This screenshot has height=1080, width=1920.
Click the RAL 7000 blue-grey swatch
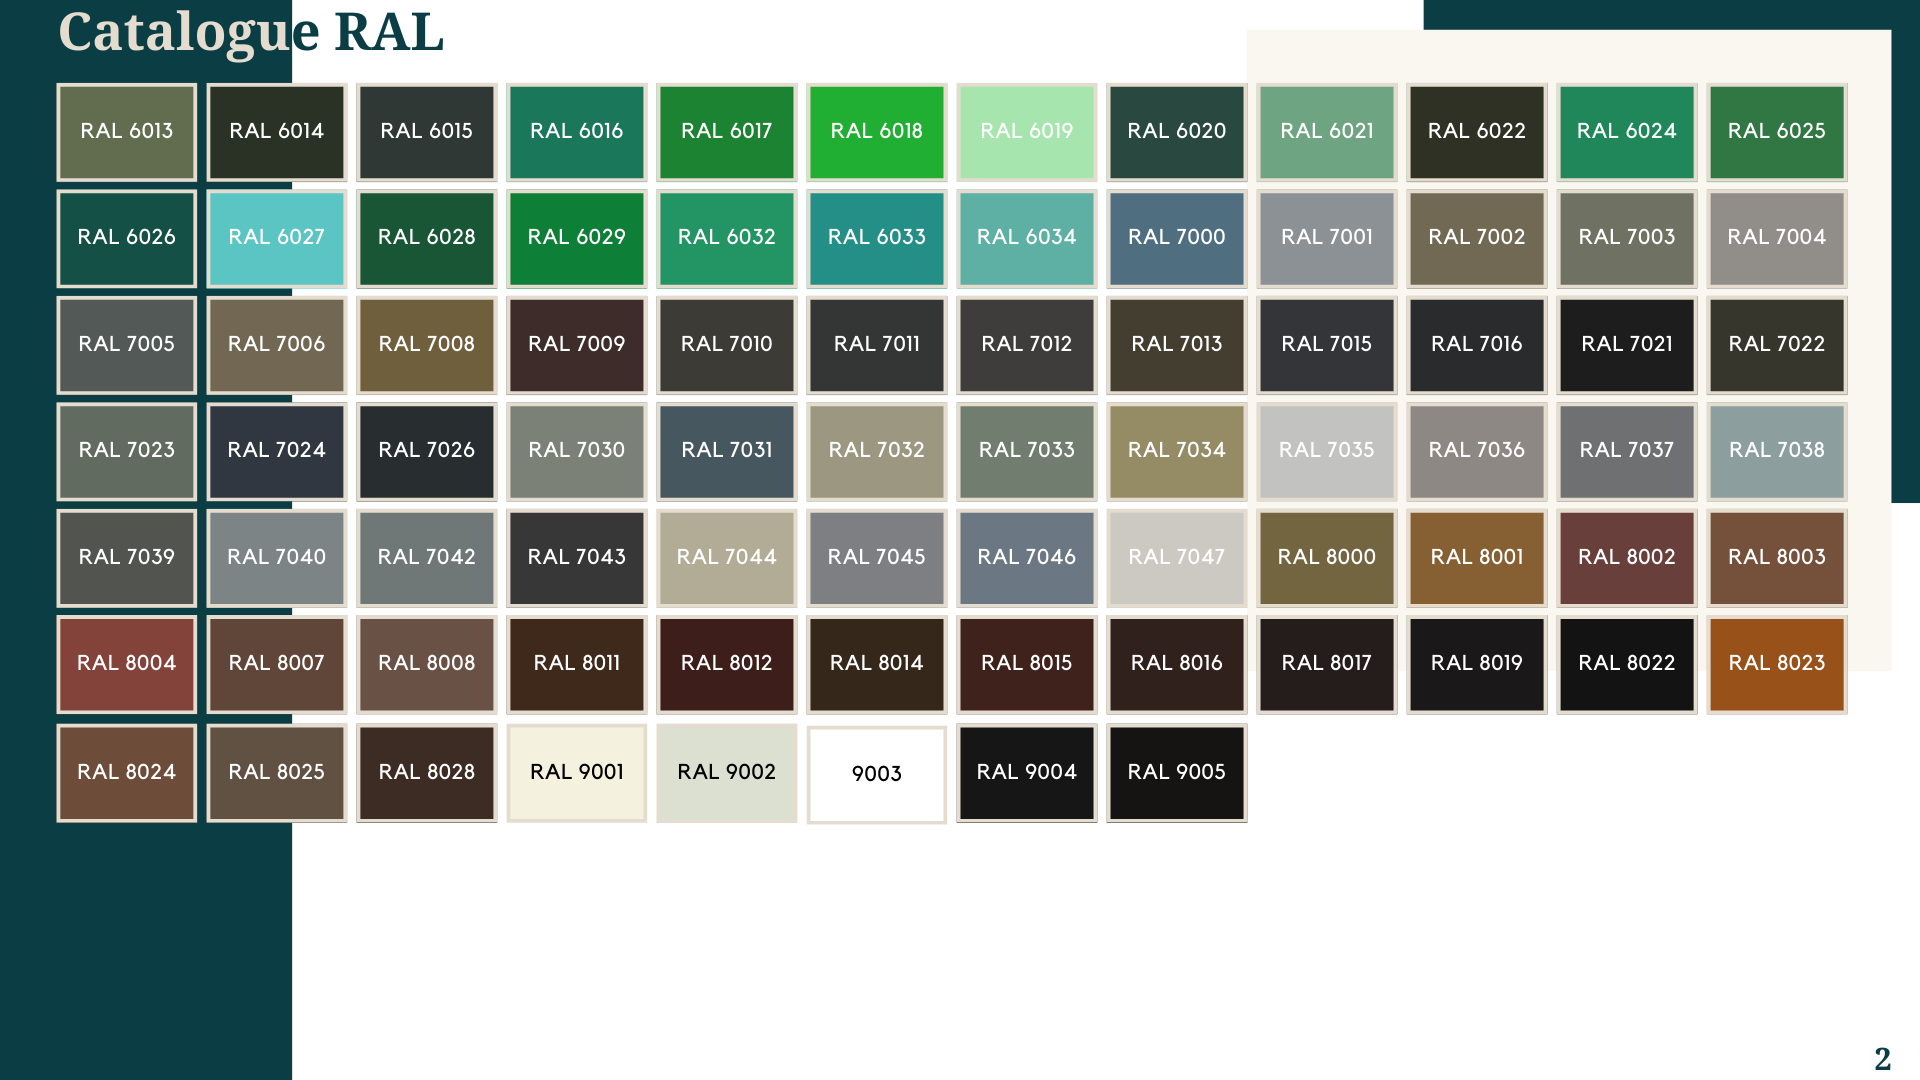[x=1177, y=238]
